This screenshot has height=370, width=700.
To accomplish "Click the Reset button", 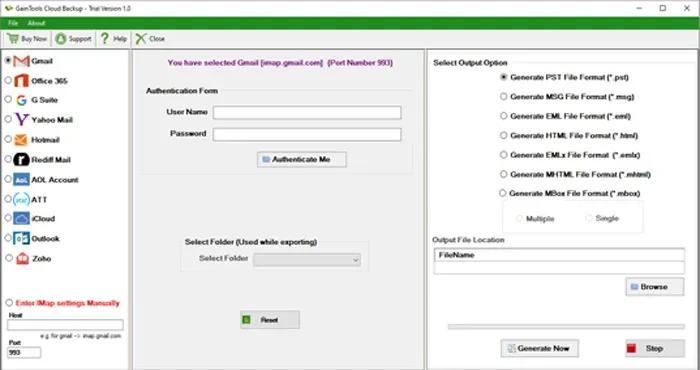I will click(x=270, y=320).
